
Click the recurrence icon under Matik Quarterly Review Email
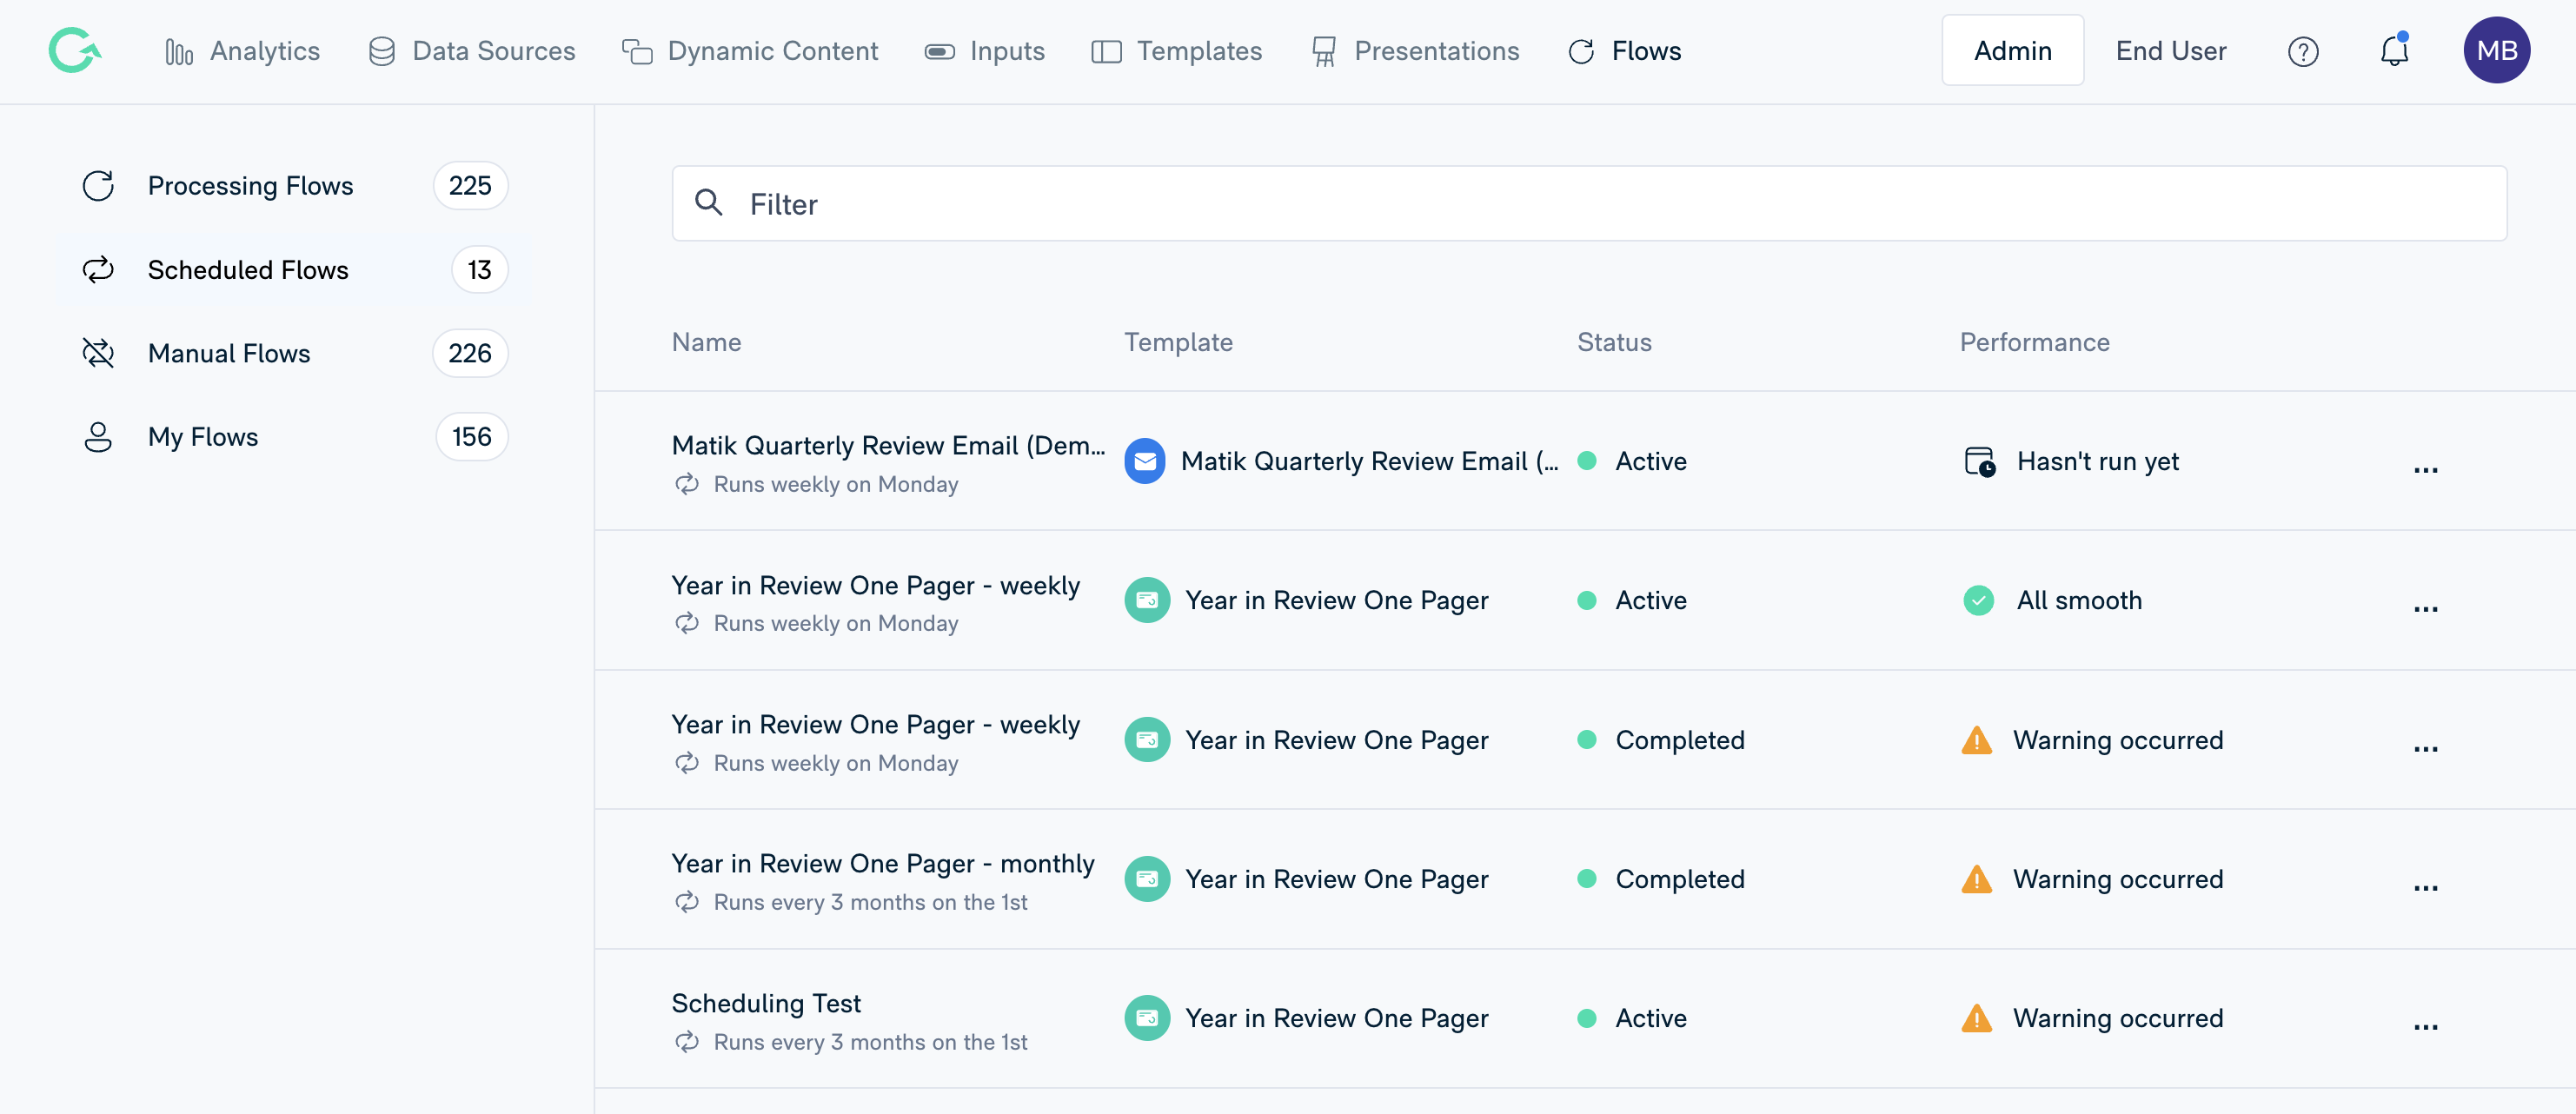tap(686, 484)
